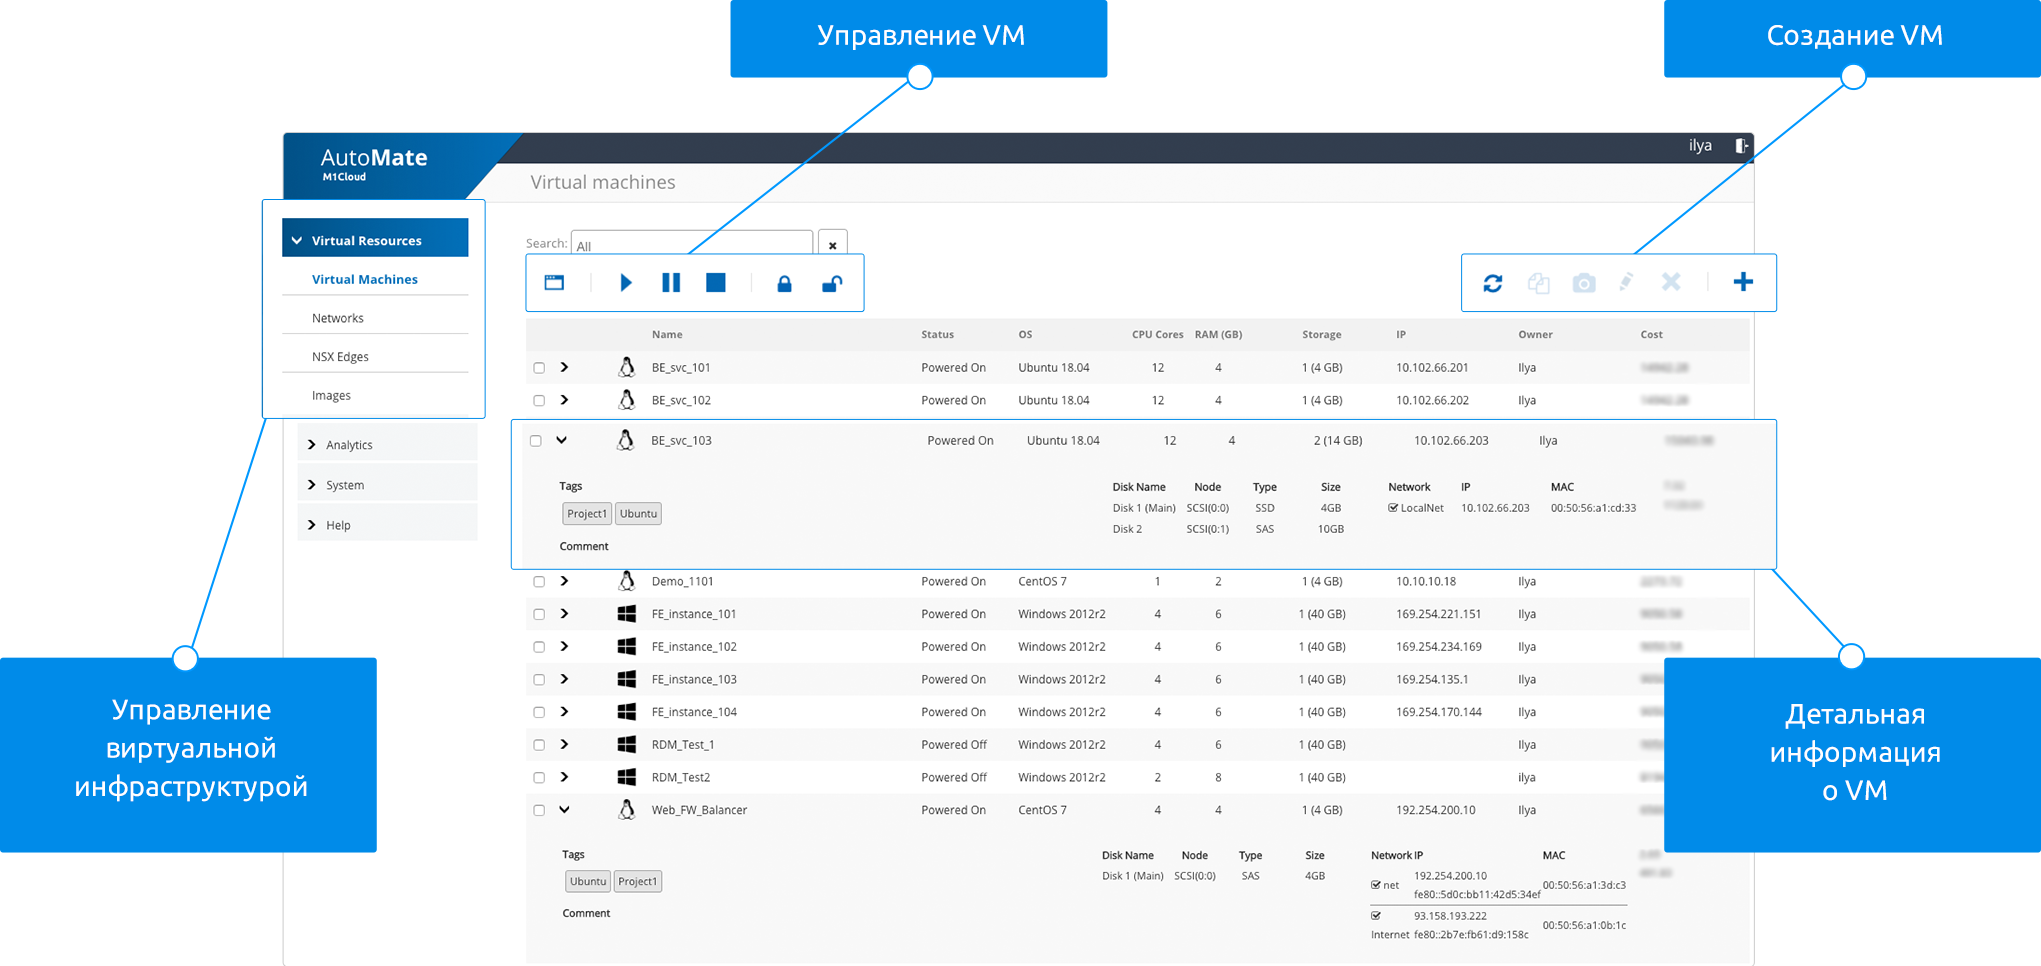Click the AutoMate M1Cloud logo
Screen dimensions: 2041x966
click(x=374, y=164)
